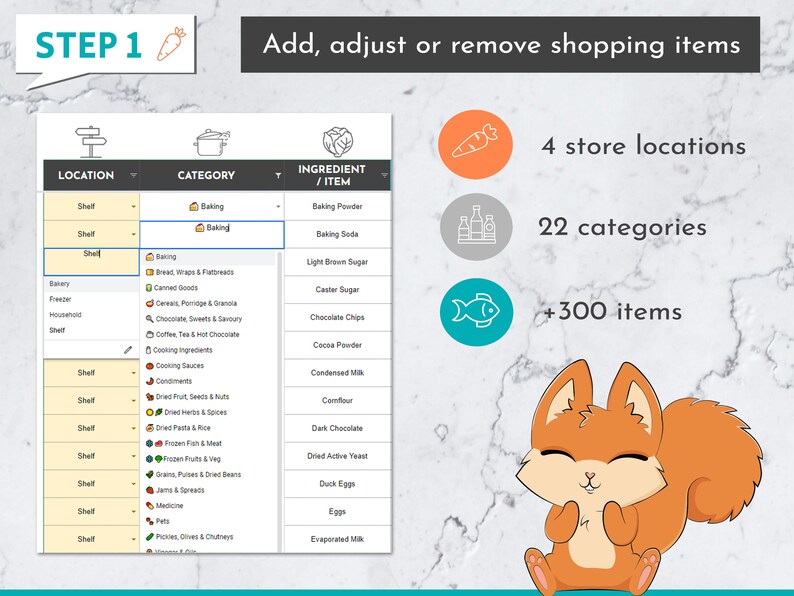Screen dimensions: 794x596
Task: Click the category cell being edited with Baking
Action: pos(212,234)
